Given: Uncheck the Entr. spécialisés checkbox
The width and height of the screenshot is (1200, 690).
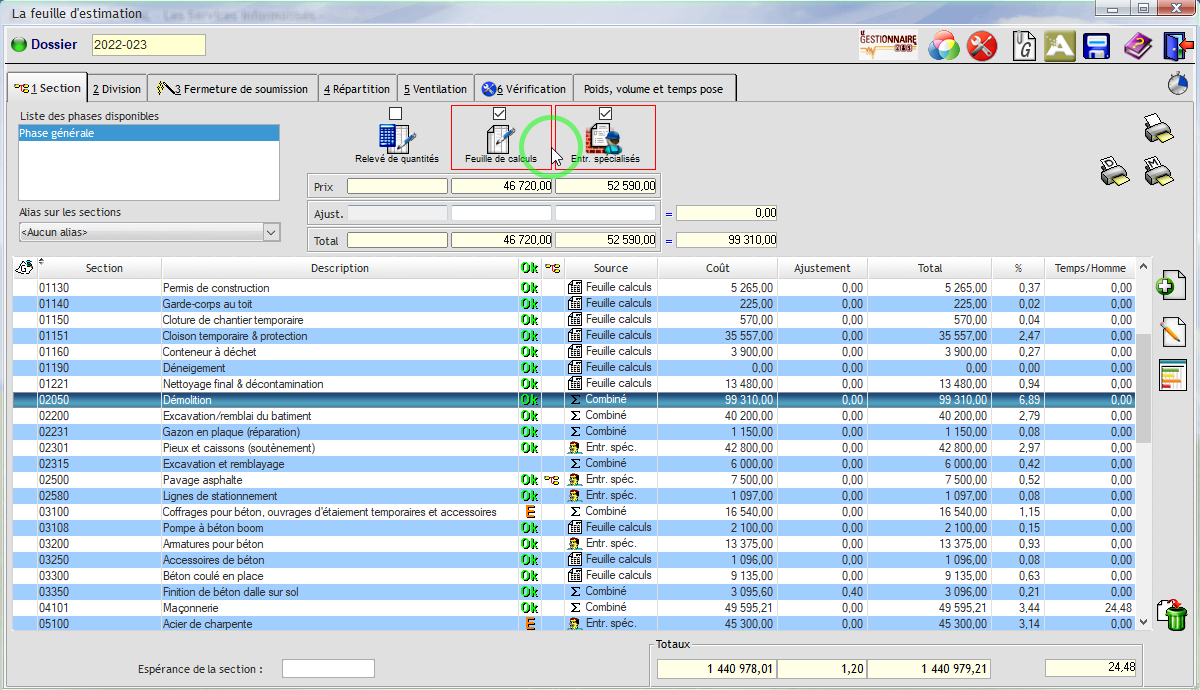Looking at the screenshot, I should pyautogui.click(x=605, y=114).
